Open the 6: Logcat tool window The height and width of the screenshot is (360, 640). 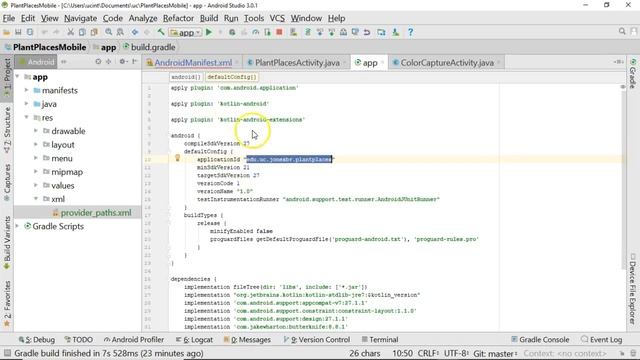coord(194,340)
